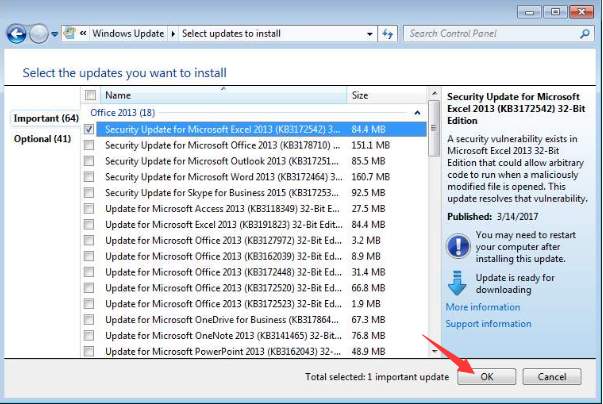Check Update for Office 2013 KB3162039

[x=89, y=256]
